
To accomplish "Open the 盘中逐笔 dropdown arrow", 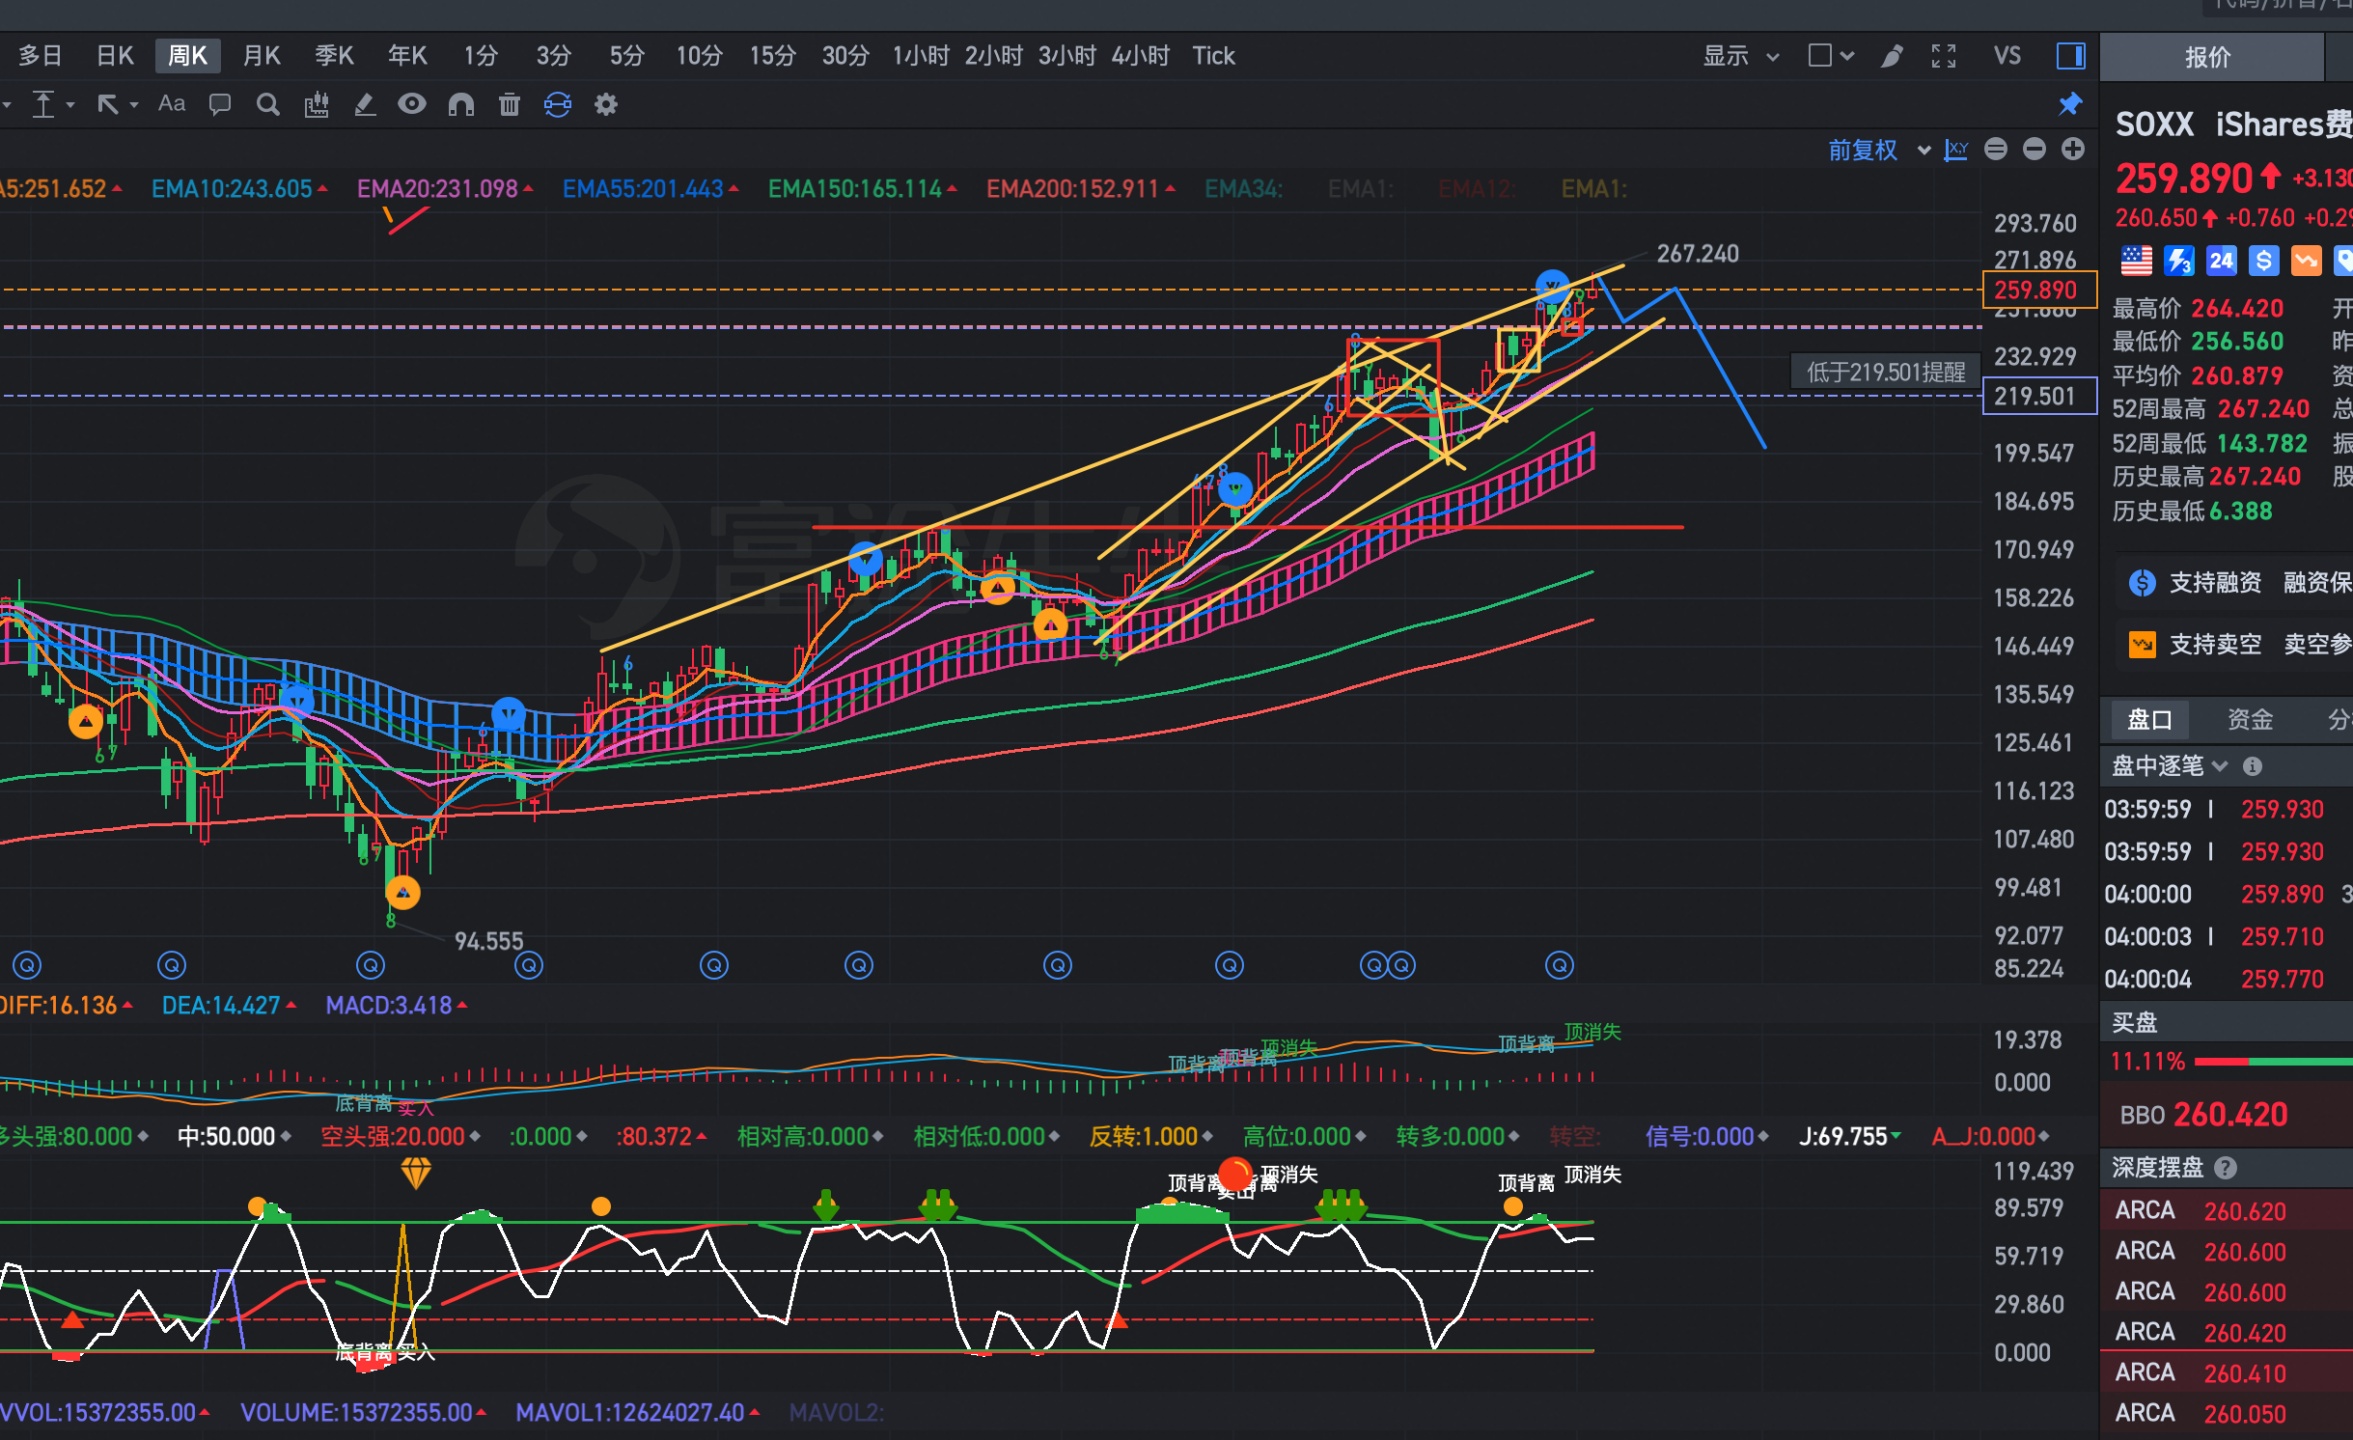I will point(2220,766).
